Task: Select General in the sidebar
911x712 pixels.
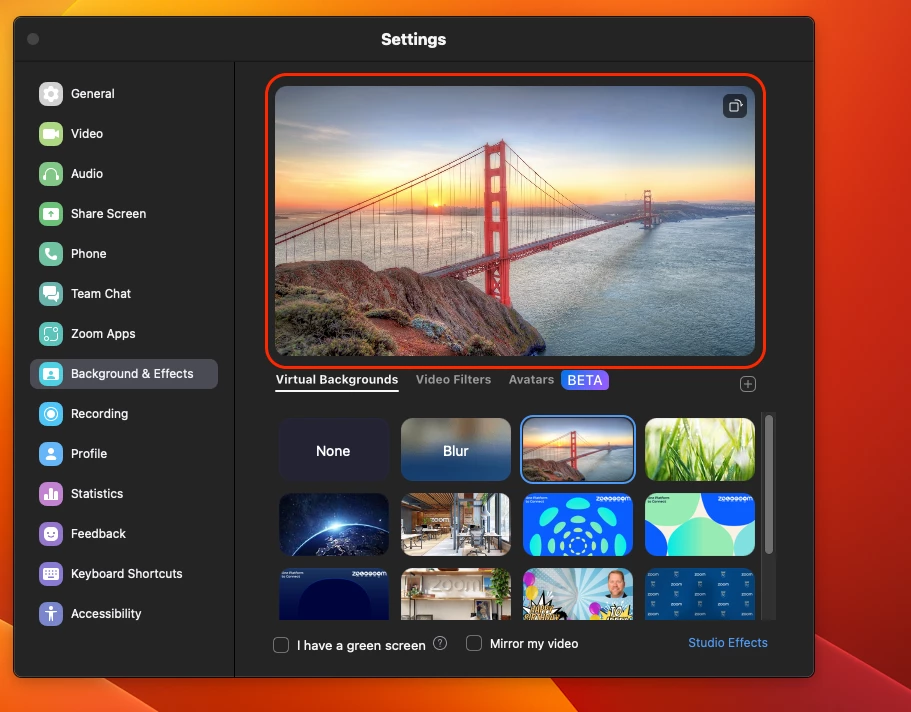Action: pyautogui.click(x=124, y=94)
